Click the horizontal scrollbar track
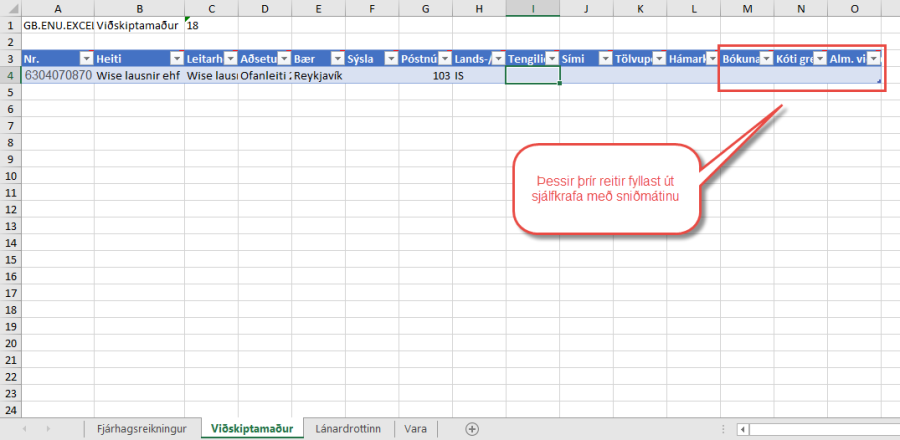Image resolution: width=900 pixels, height=440 pixels. (x=820, y=429)
